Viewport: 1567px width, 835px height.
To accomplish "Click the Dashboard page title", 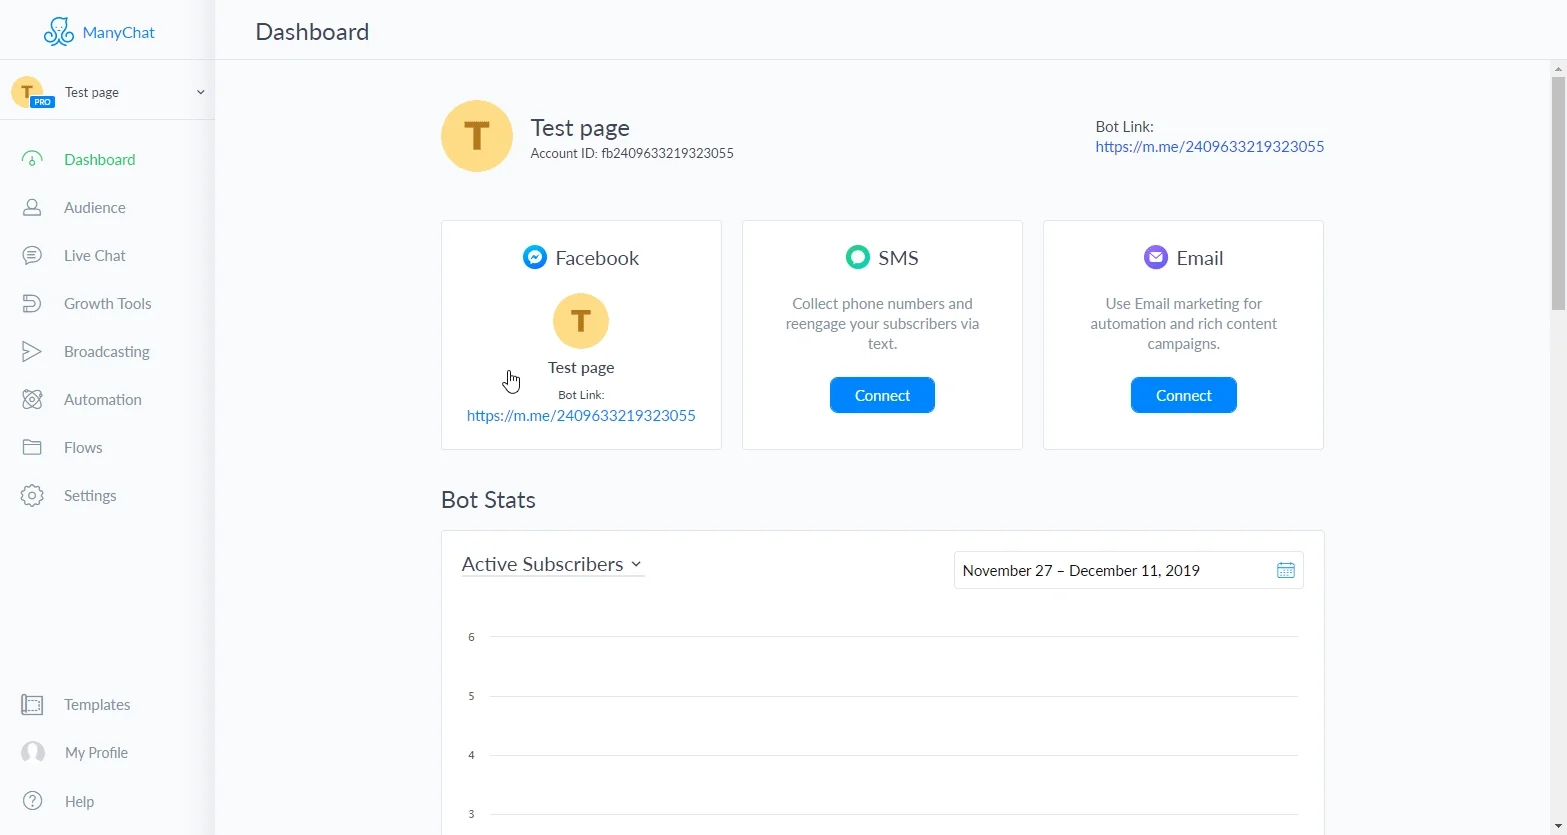I will (x=312, y=31).
